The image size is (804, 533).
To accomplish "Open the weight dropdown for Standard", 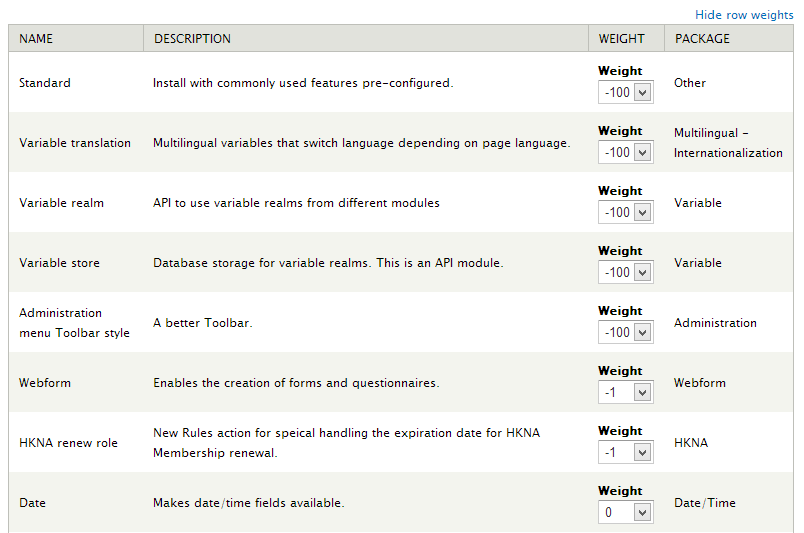I will [625, 92].
